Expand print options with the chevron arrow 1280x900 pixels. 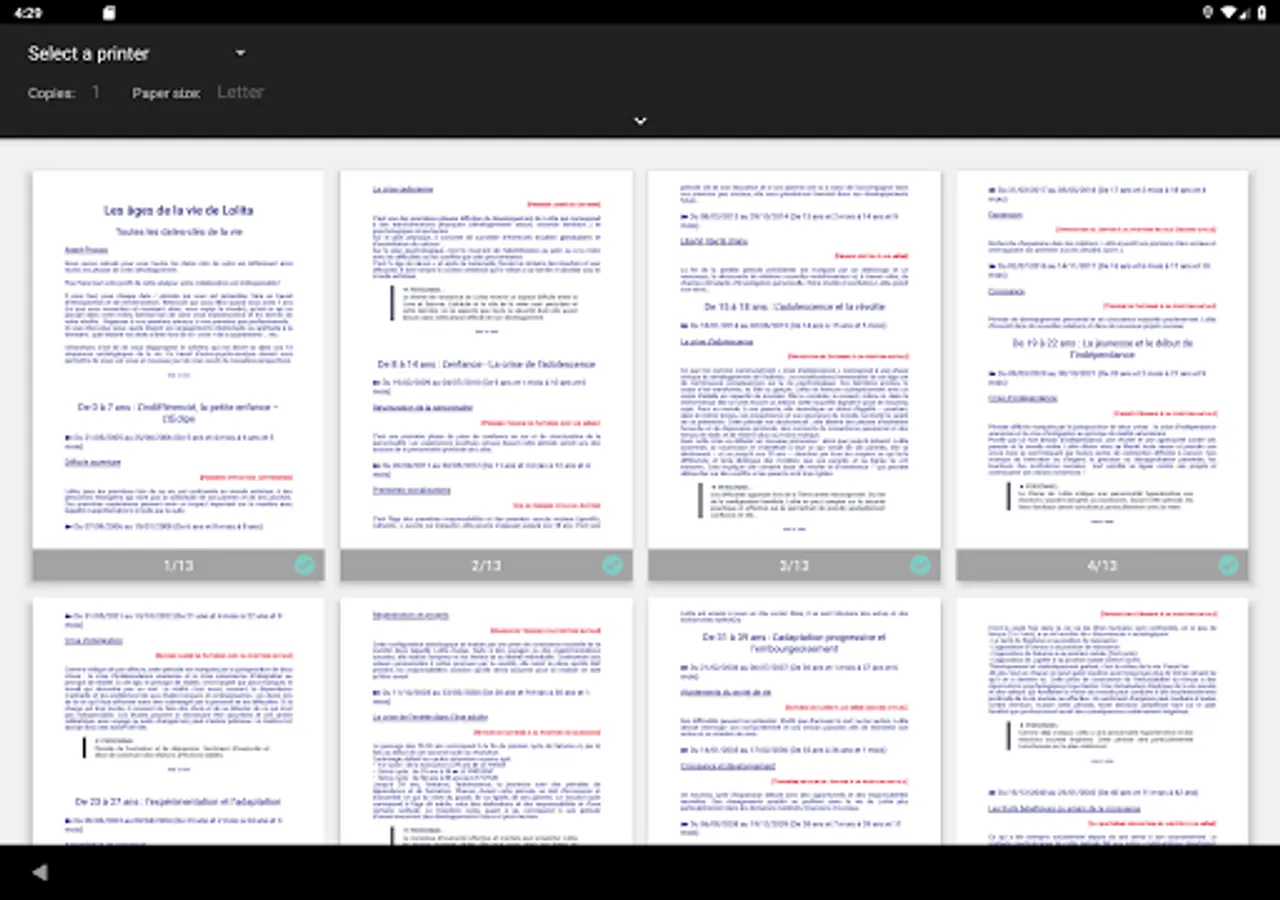click(640, 121)
